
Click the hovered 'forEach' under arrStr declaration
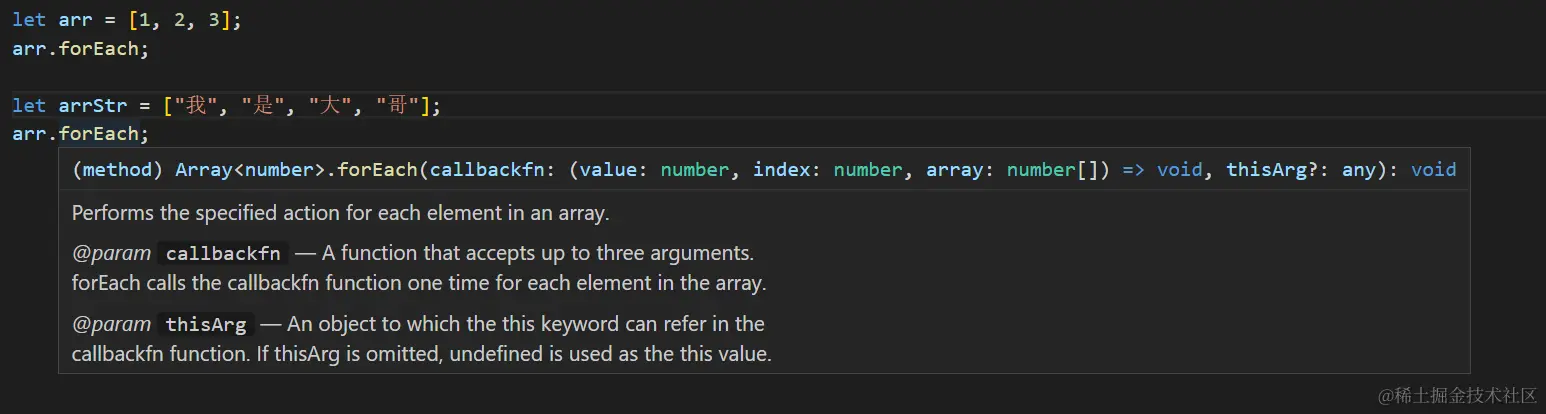point(98,133)
